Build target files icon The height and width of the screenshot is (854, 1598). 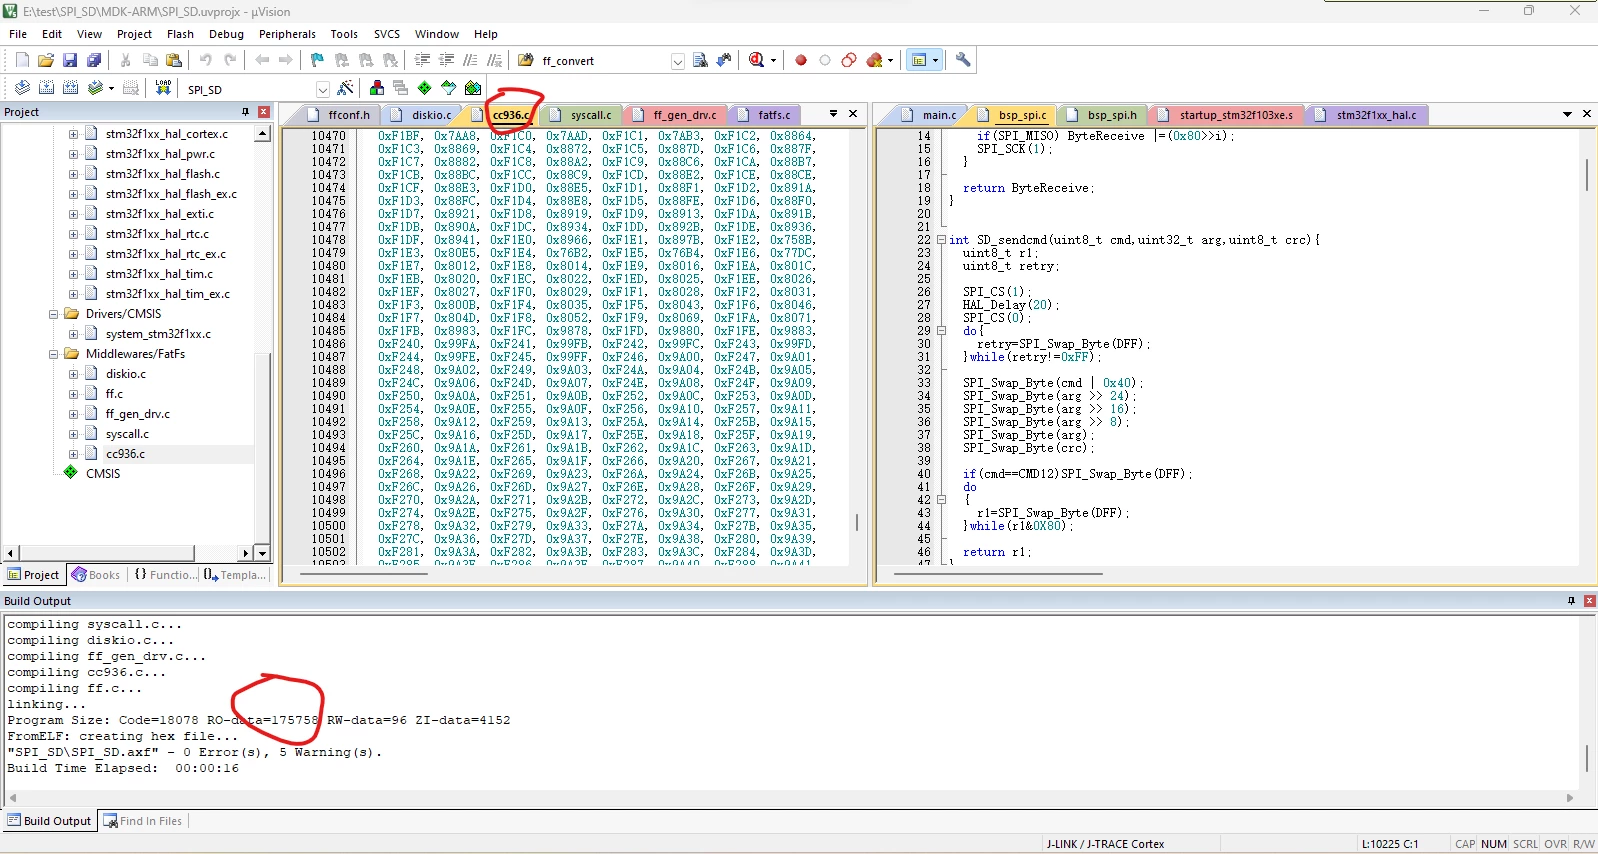coord(46,88)
